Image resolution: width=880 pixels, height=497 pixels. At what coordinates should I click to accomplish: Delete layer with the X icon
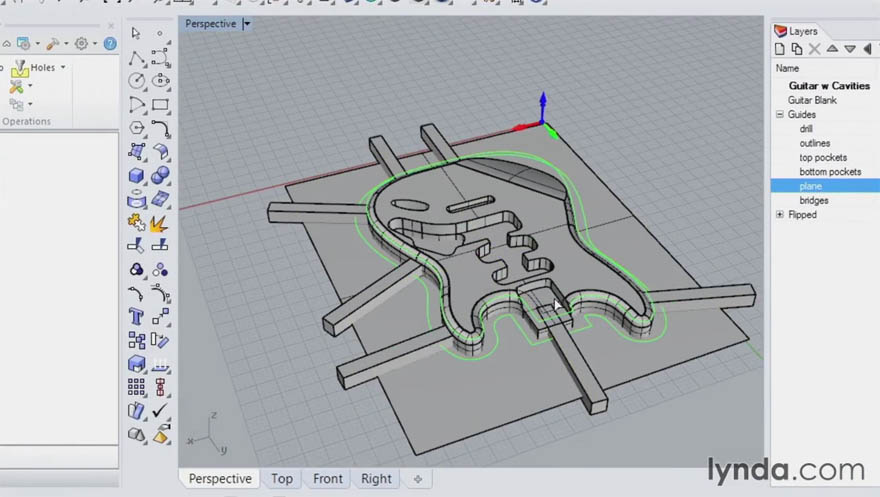(814, 49)
